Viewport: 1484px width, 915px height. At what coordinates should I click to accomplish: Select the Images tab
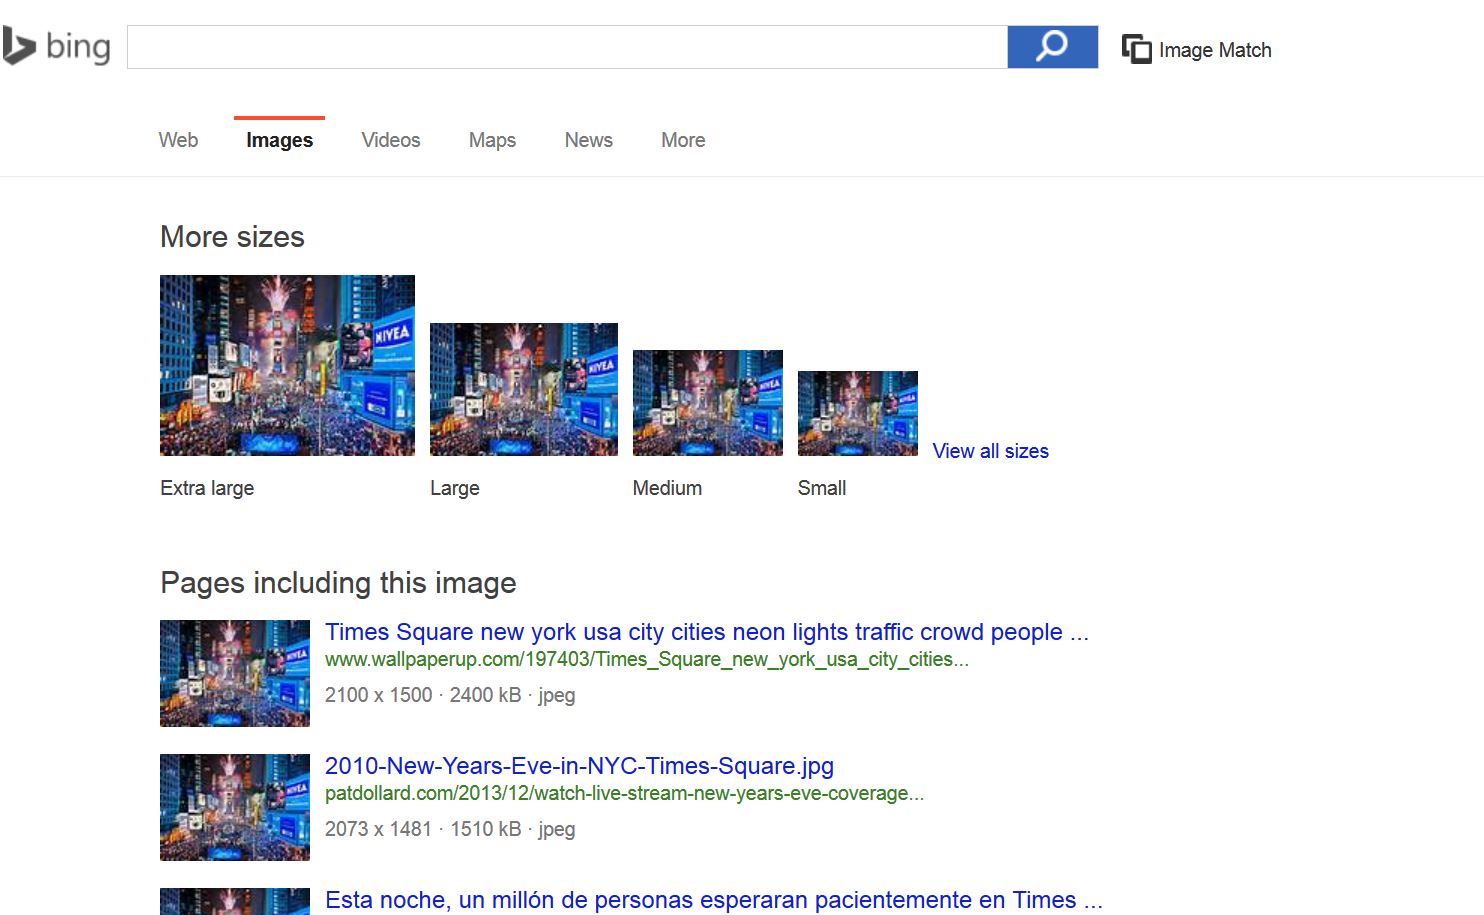coord(280,140)
